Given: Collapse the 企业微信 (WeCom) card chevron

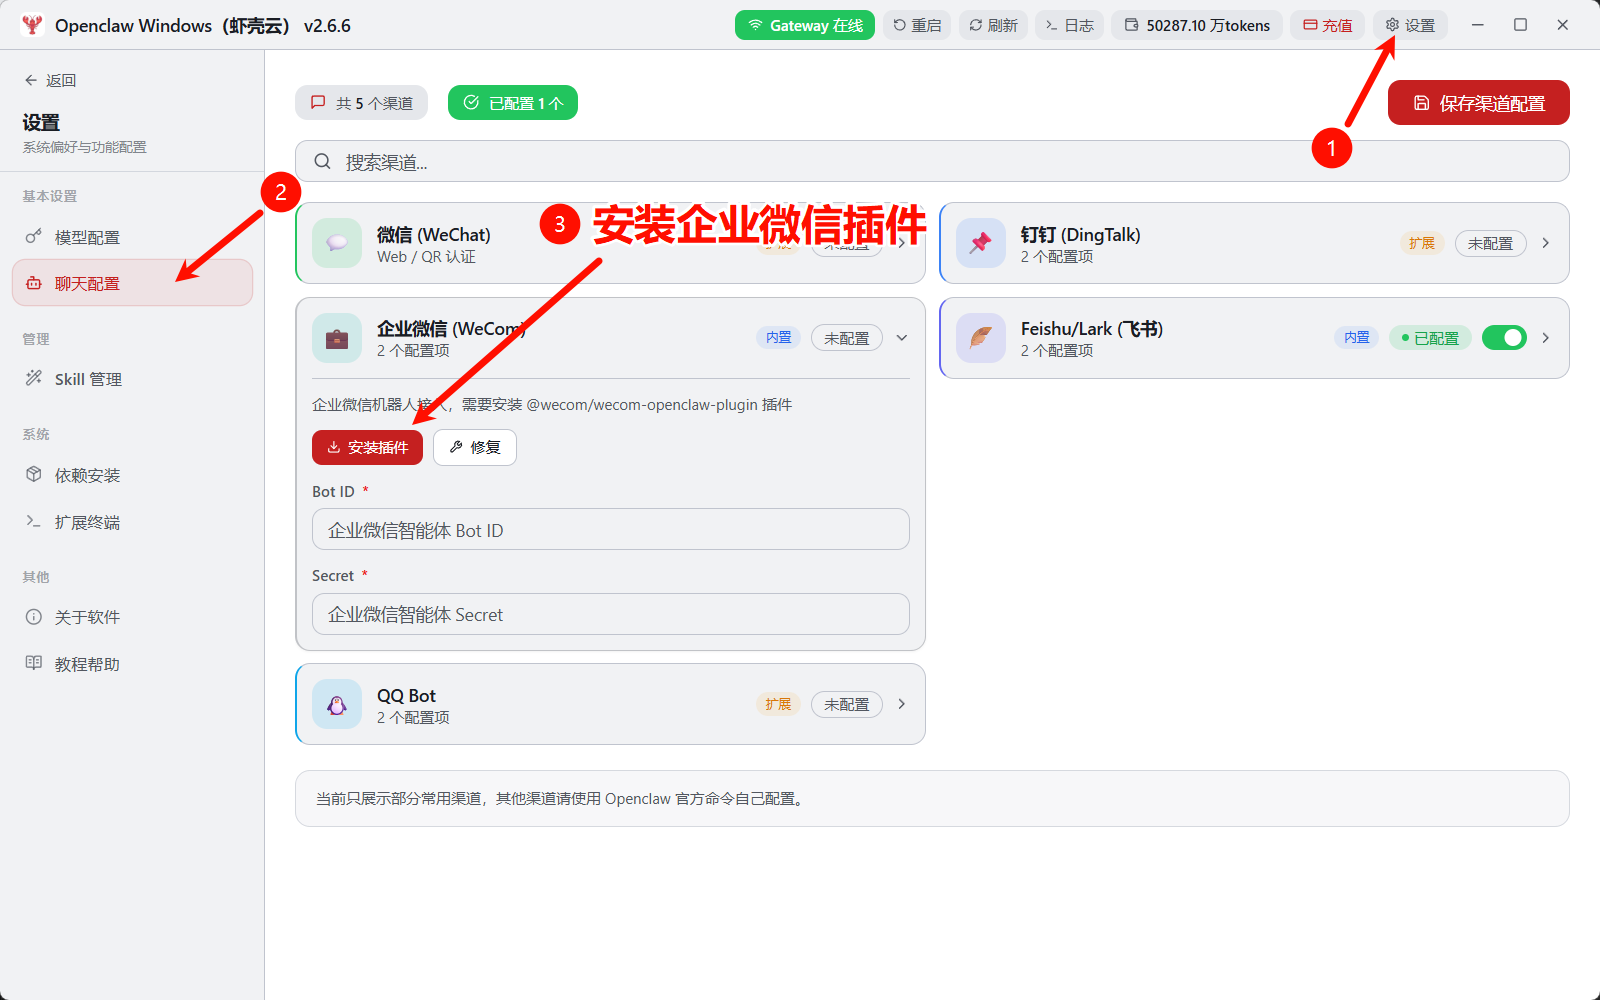Looking at the screenshot, I should (x=902, y=338).
